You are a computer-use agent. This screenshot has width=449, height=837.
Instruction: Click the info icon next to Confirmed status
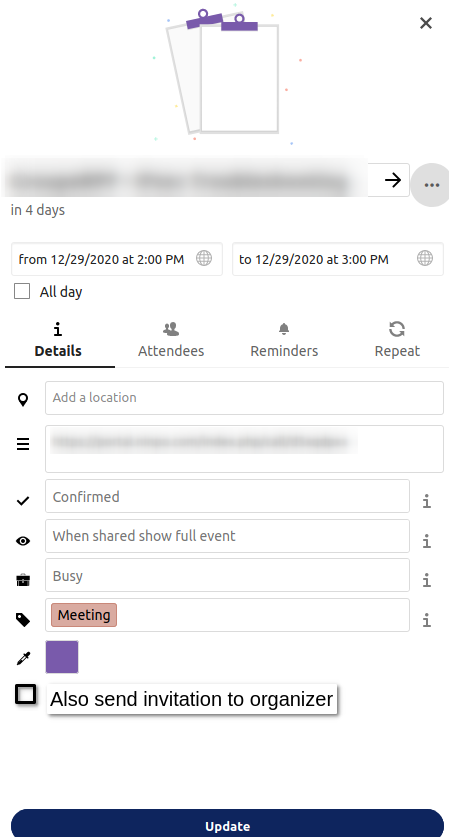(427, 501)
